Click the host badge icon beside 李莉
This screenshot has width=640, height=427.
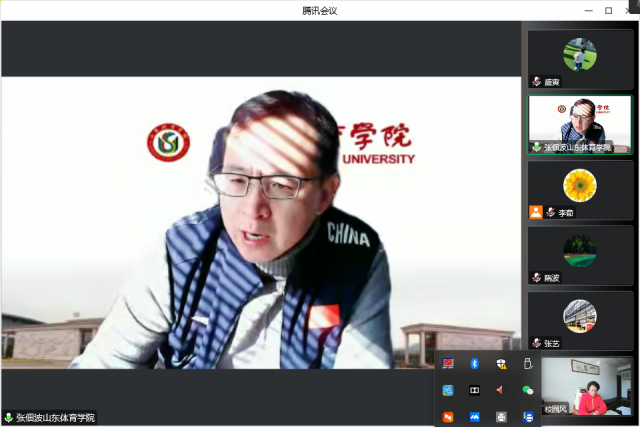point(536,212)
